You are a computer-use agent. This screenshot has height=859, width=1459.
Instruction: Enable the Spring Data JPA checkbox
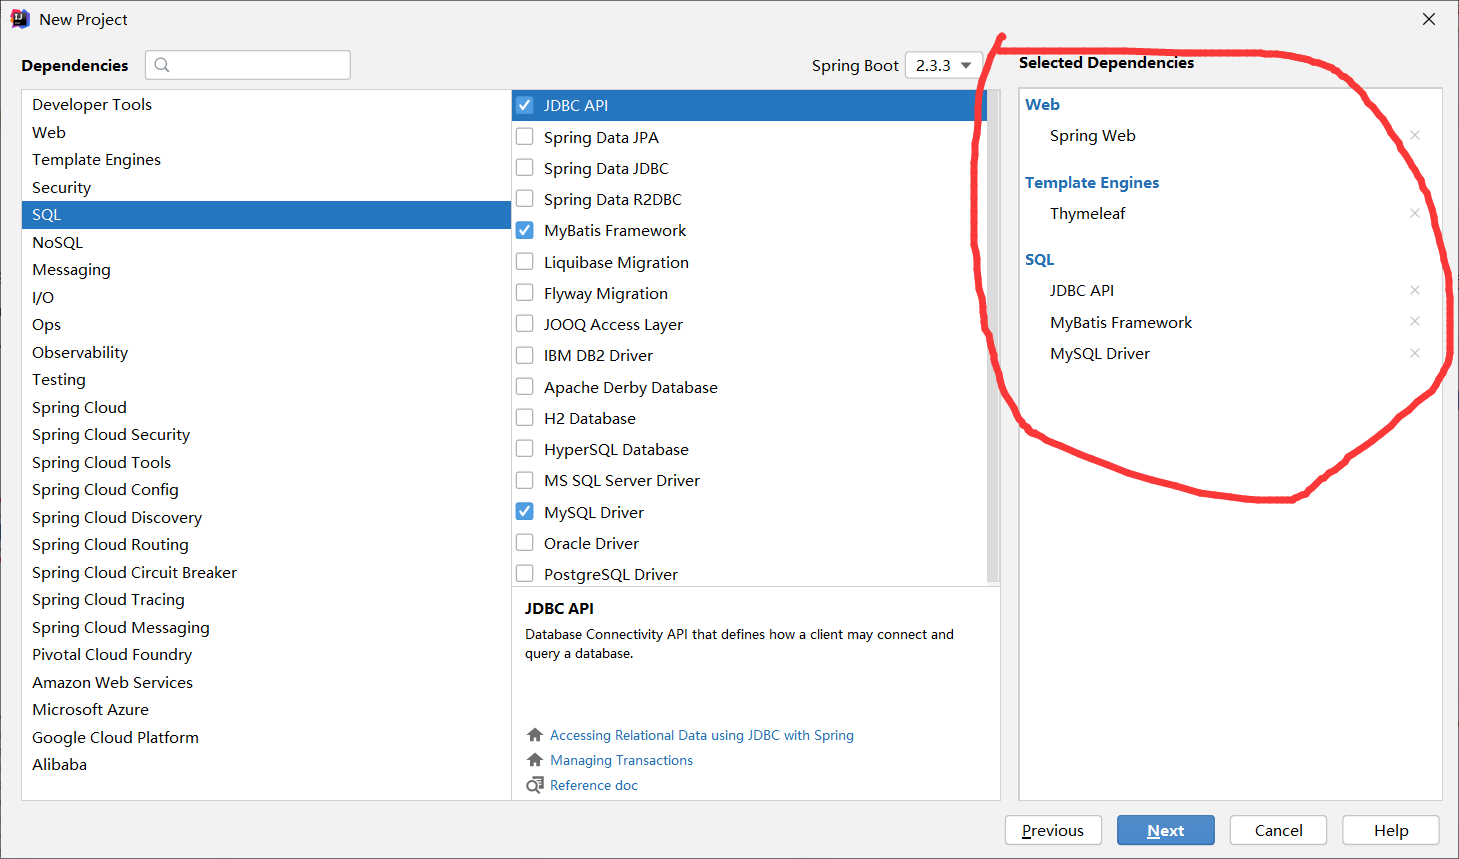coord(524,136)
